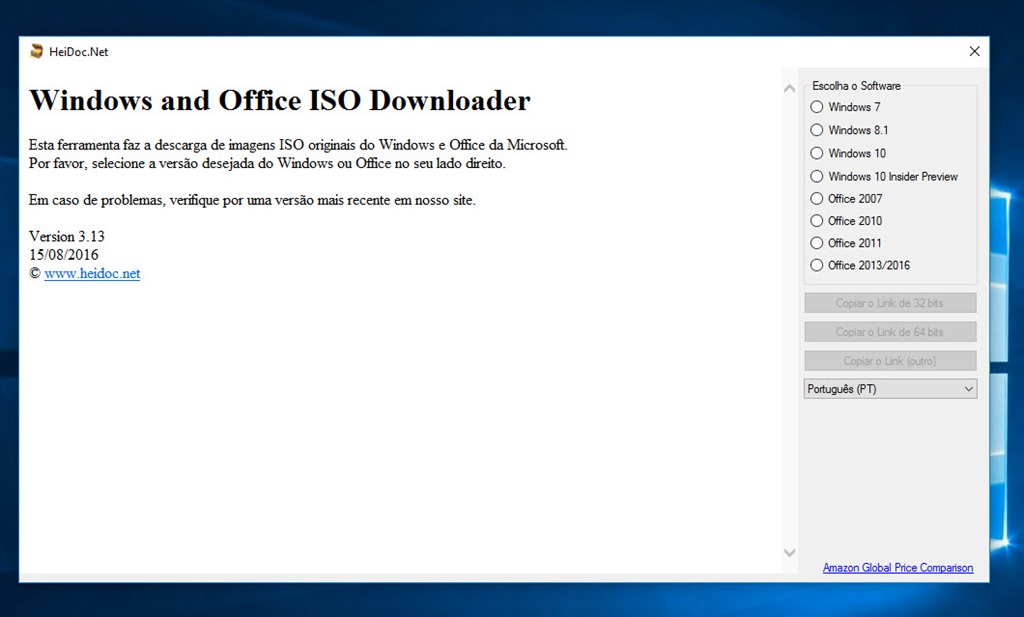Viewport: 1024px width, 617px height.
Task: Select the Office 2011 radio option
Action: [817, 243]
